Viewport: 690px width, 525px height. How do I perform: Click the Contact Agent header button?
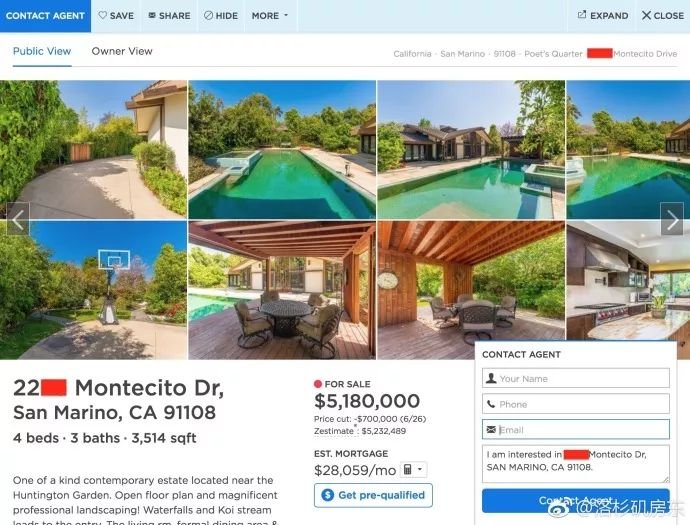click(x=45, y=16)
